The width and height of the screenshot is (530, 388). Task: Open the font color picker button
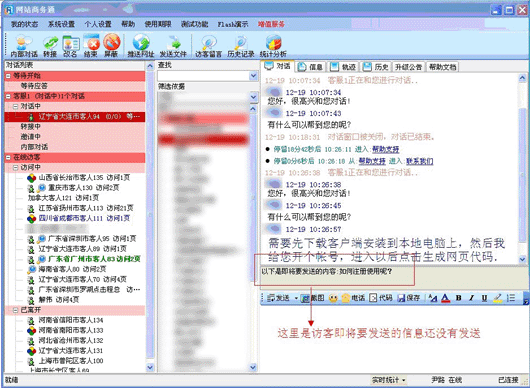click(445, 298)
